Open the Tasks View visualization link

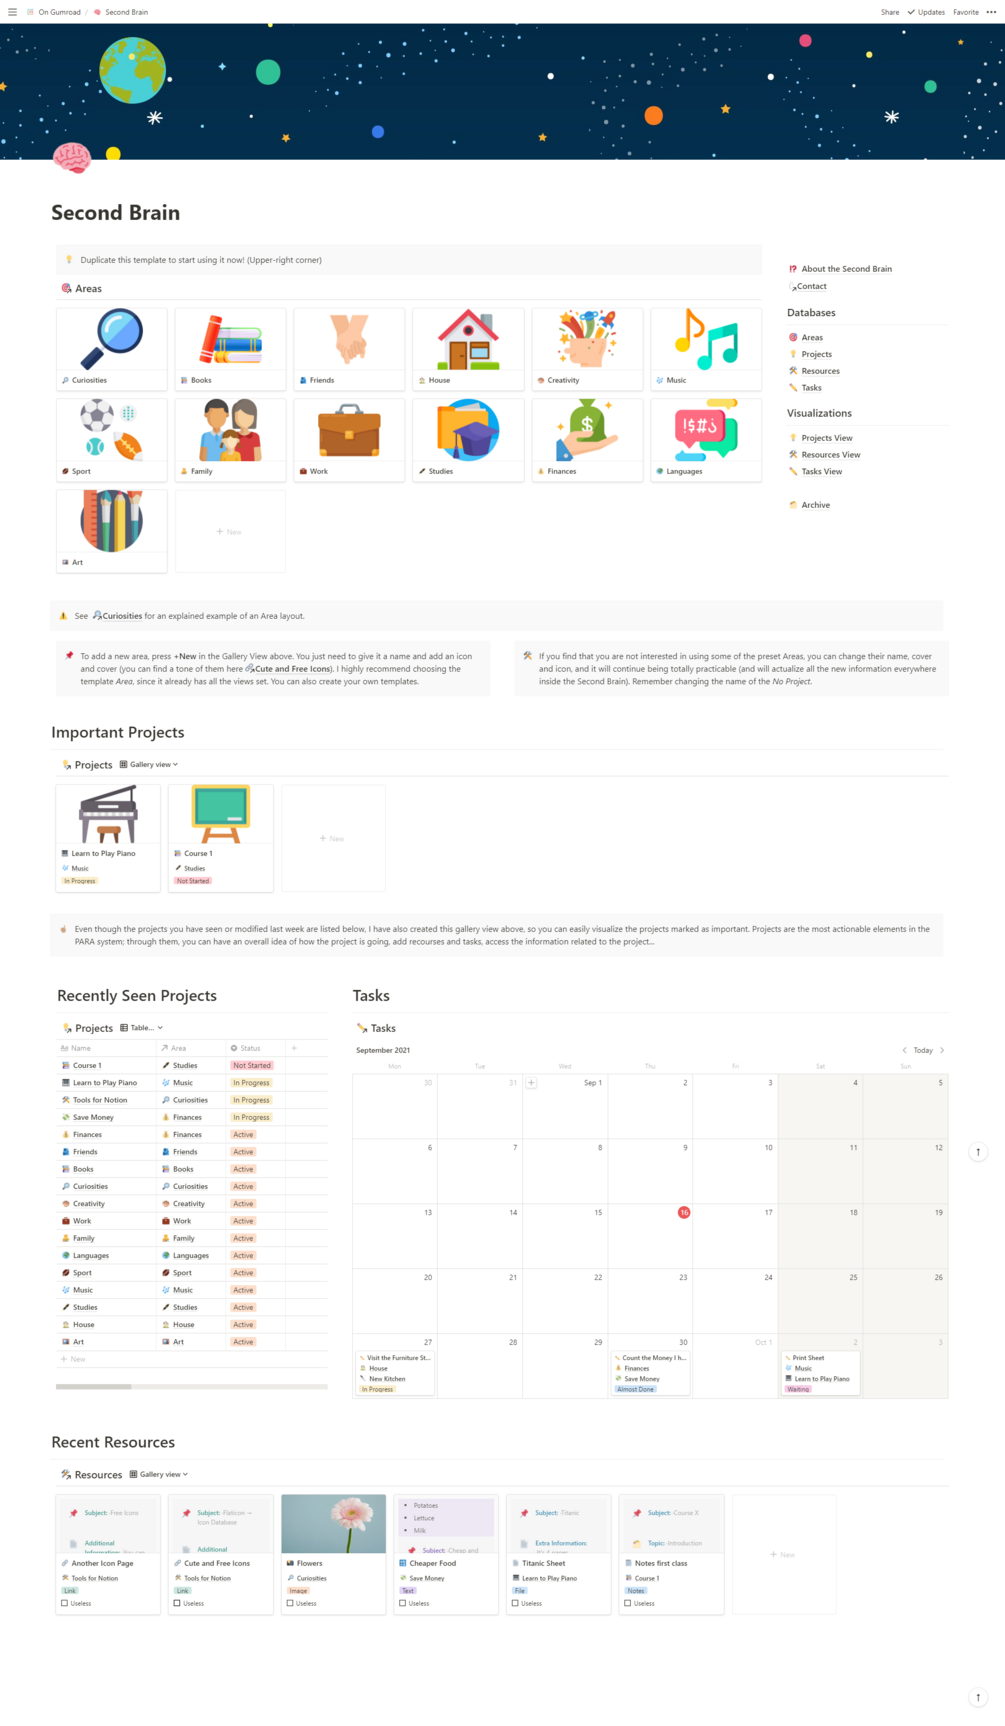(815, 472)
